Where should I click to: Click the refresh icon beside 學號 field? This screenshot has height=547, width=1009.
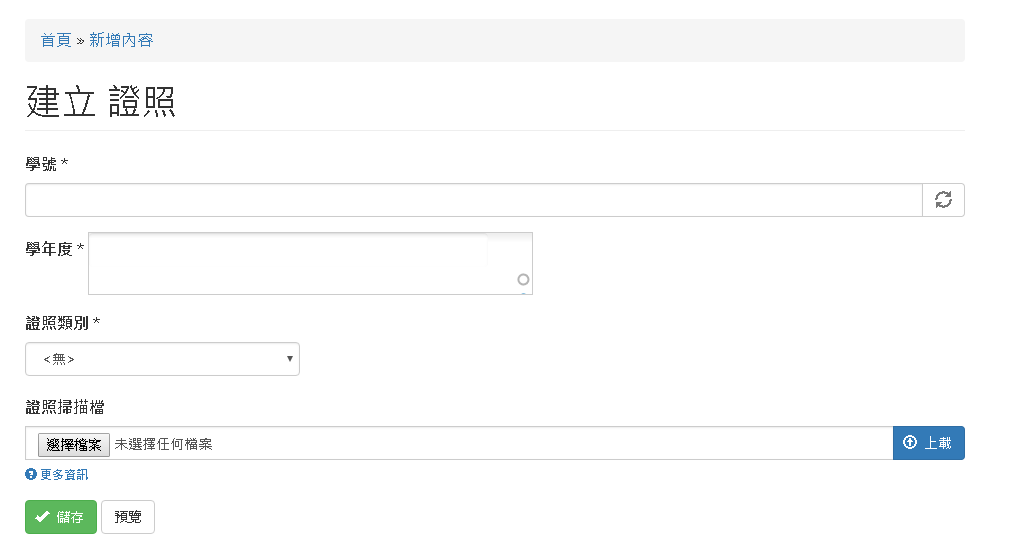click(x=943, y=200)
